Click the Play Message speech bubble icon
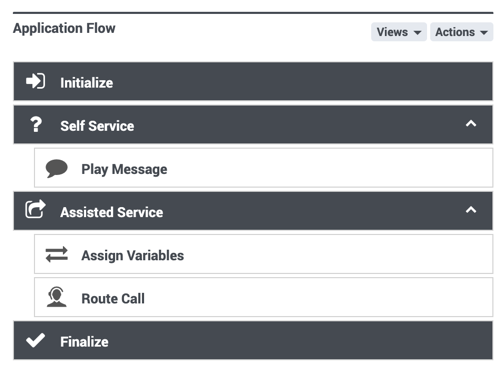 point(57,168)
